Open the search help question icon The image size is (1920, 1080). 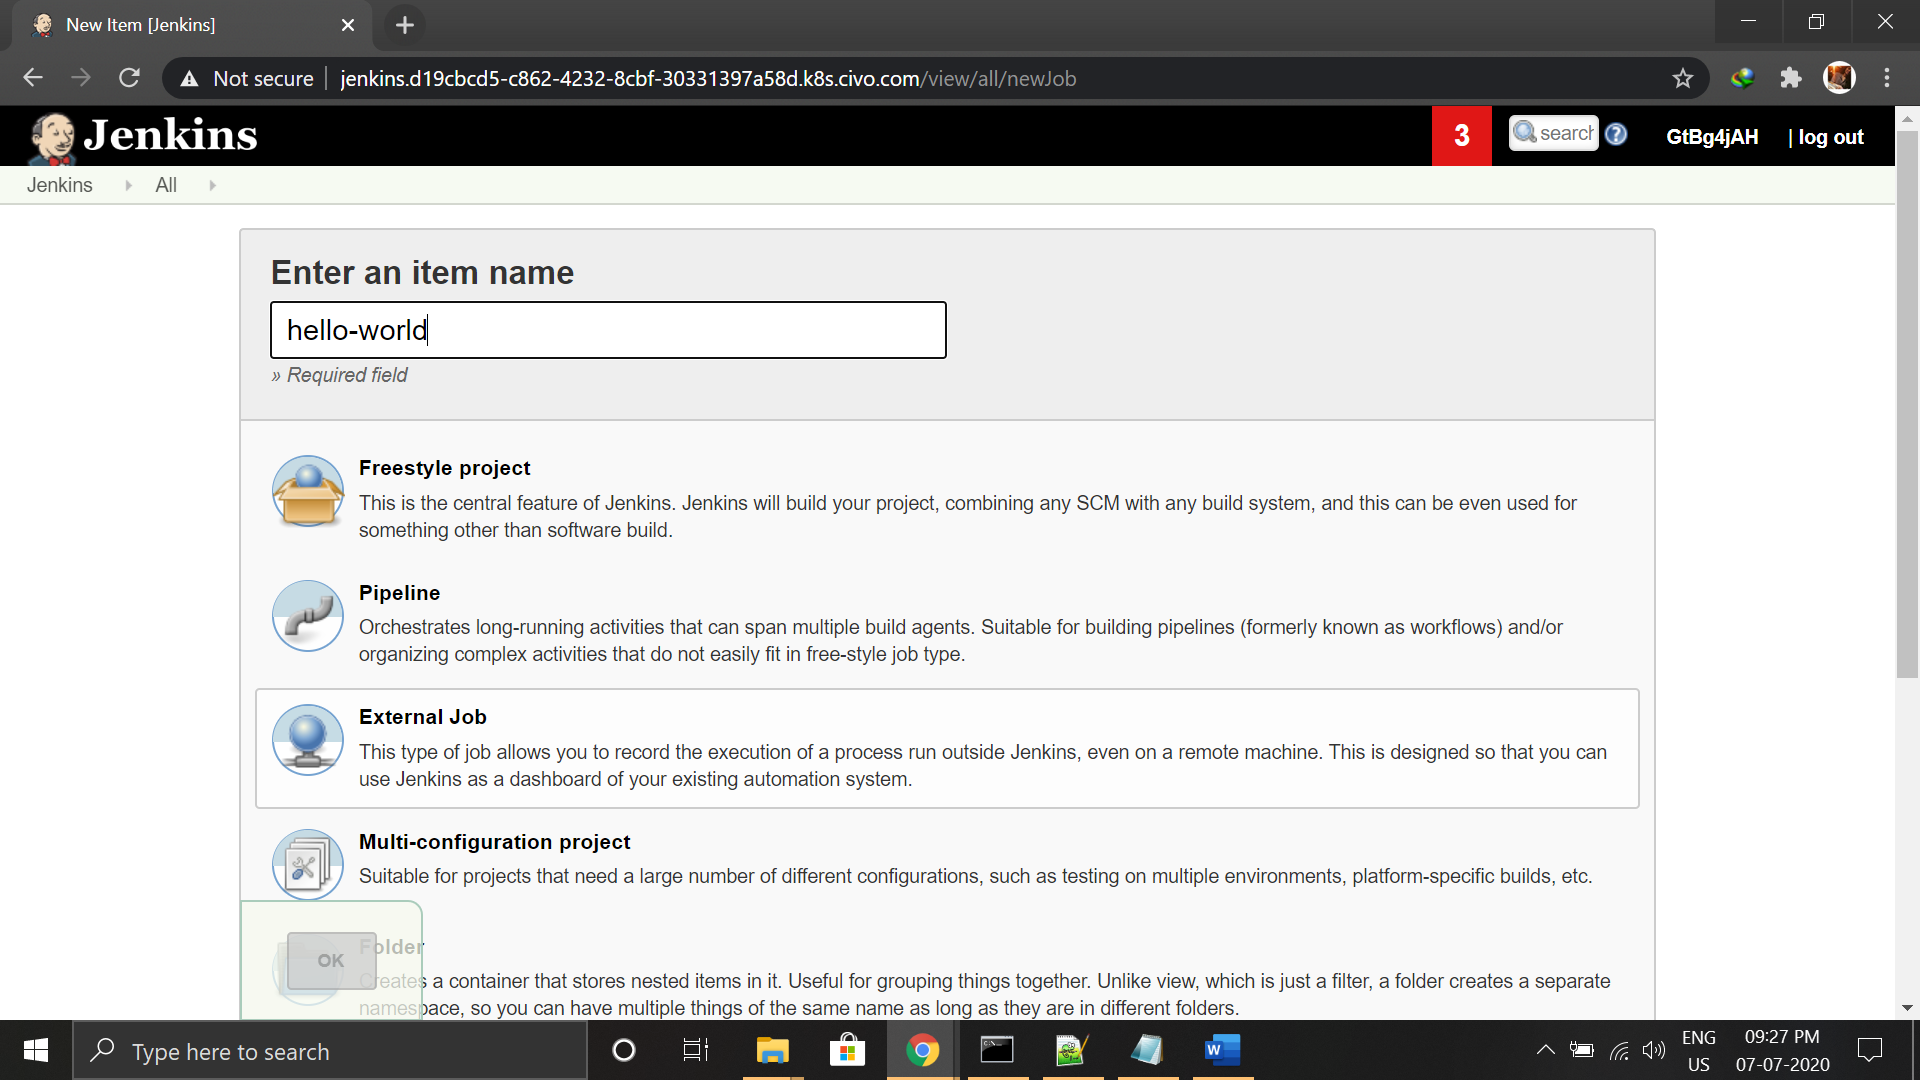click(1616, 134)
